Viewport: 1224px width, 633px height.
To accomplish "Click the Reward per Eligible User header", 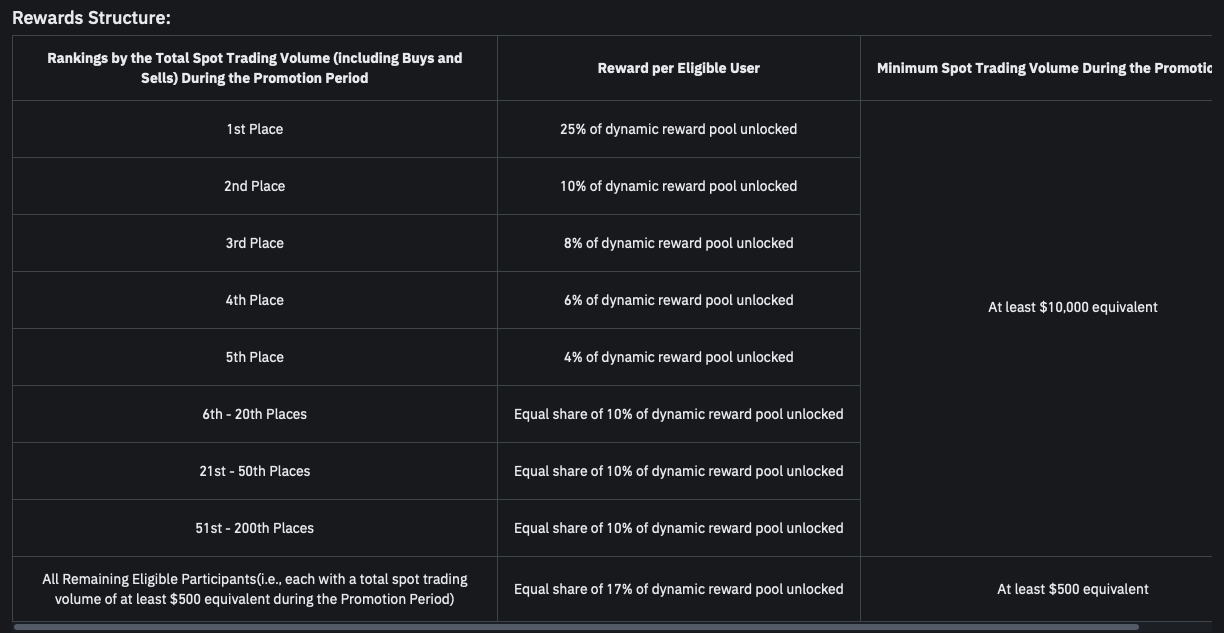I will coord(678,68).
